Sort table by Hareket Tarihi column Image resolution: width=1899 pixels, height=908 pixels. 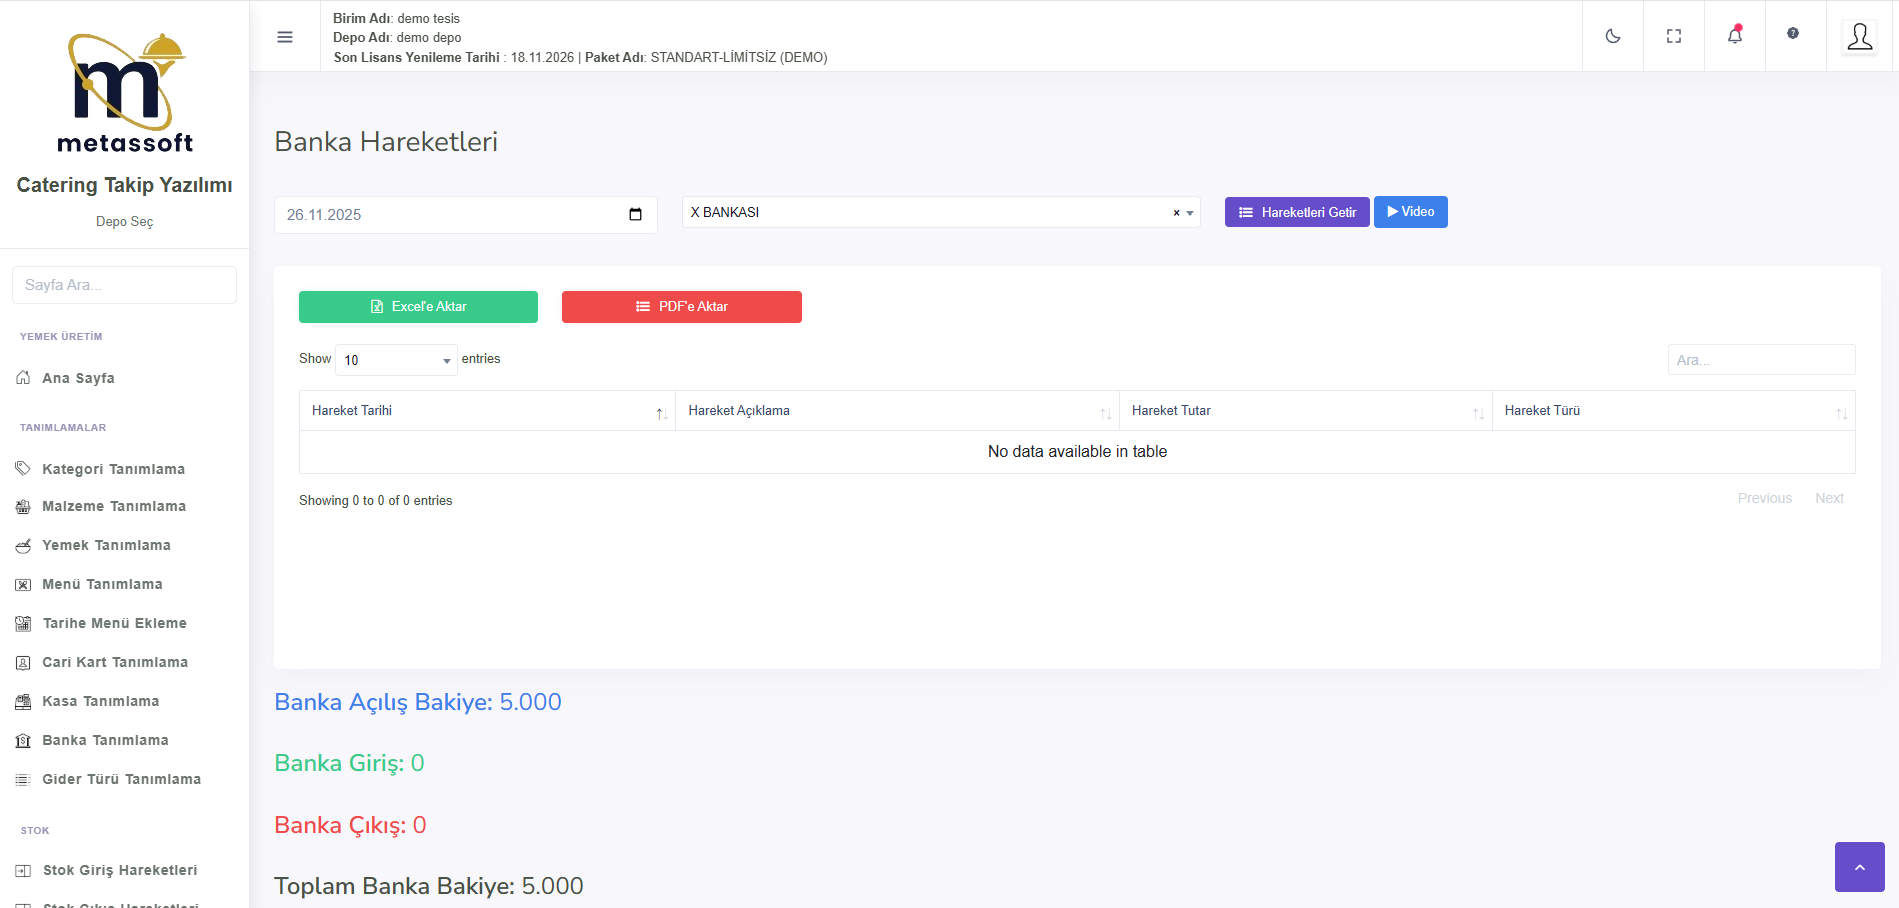[x=487, y=411]
